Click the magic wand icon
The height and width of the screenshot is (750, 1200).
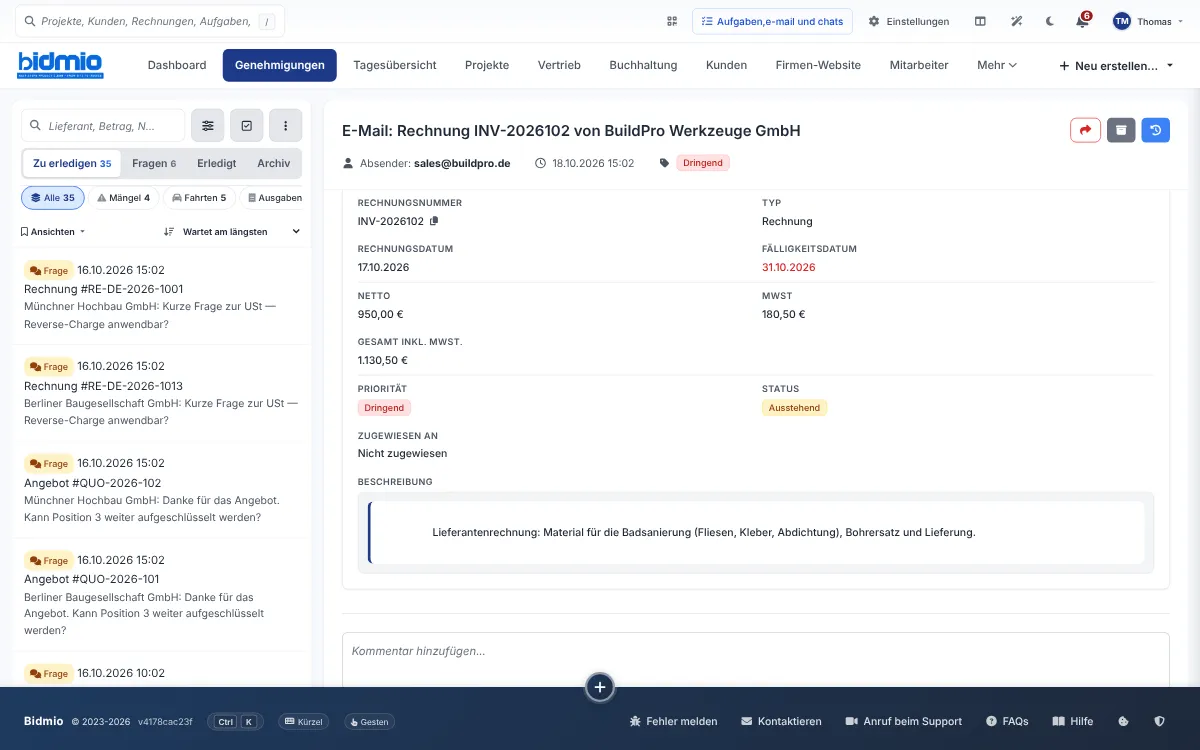click(1017, 21)
